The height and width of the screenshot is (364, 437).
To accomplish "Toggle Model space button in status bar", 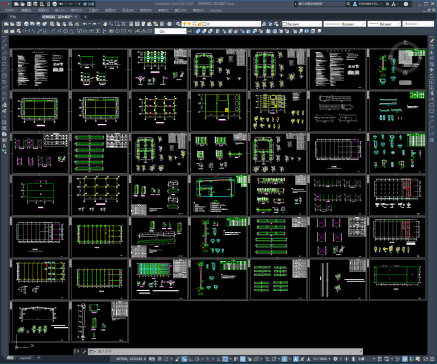I will 152,359.
